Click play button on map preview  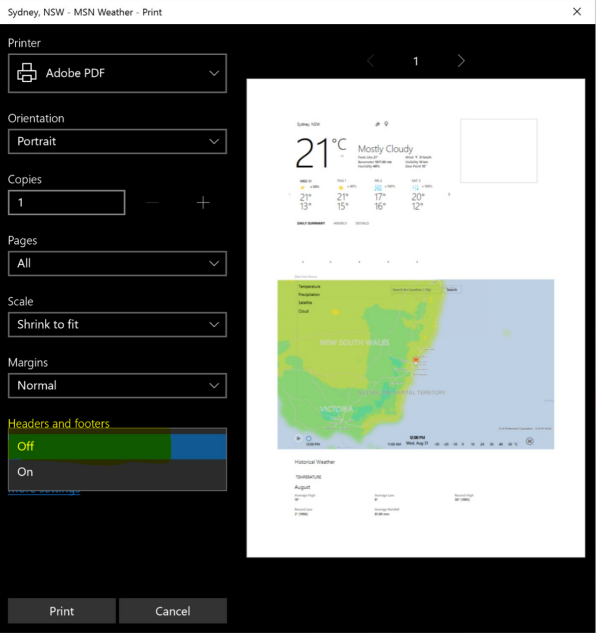298,438
